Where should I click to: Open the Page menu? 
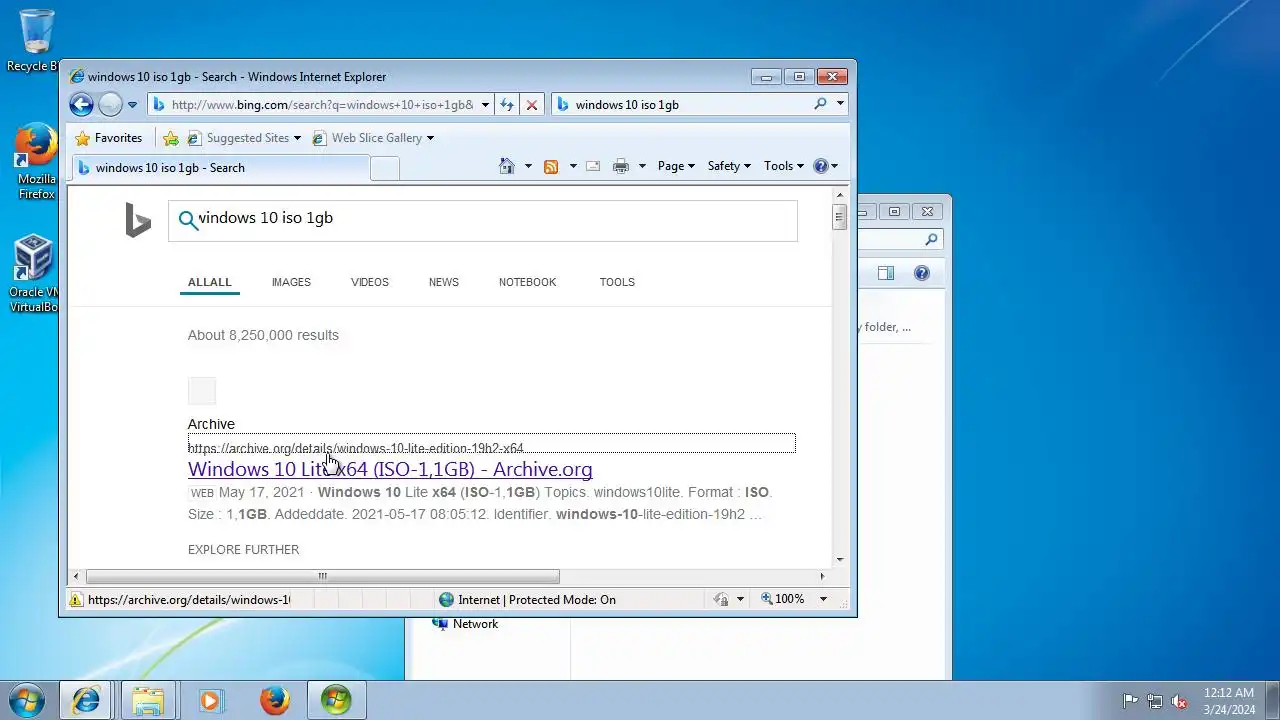[x=676, y=166]
